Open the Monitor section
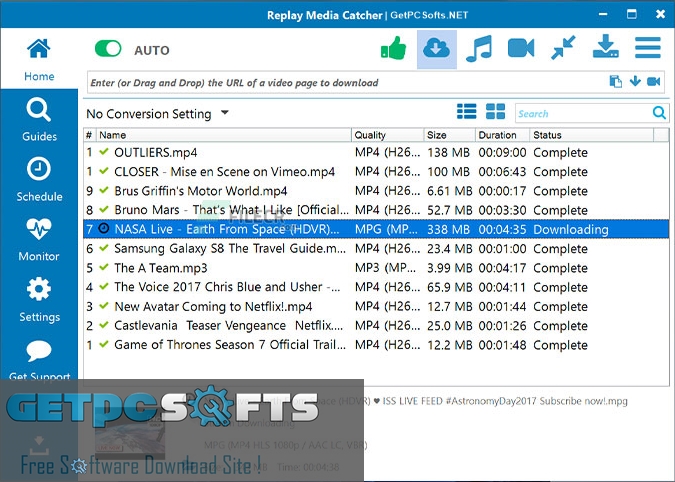 (39, 240)
